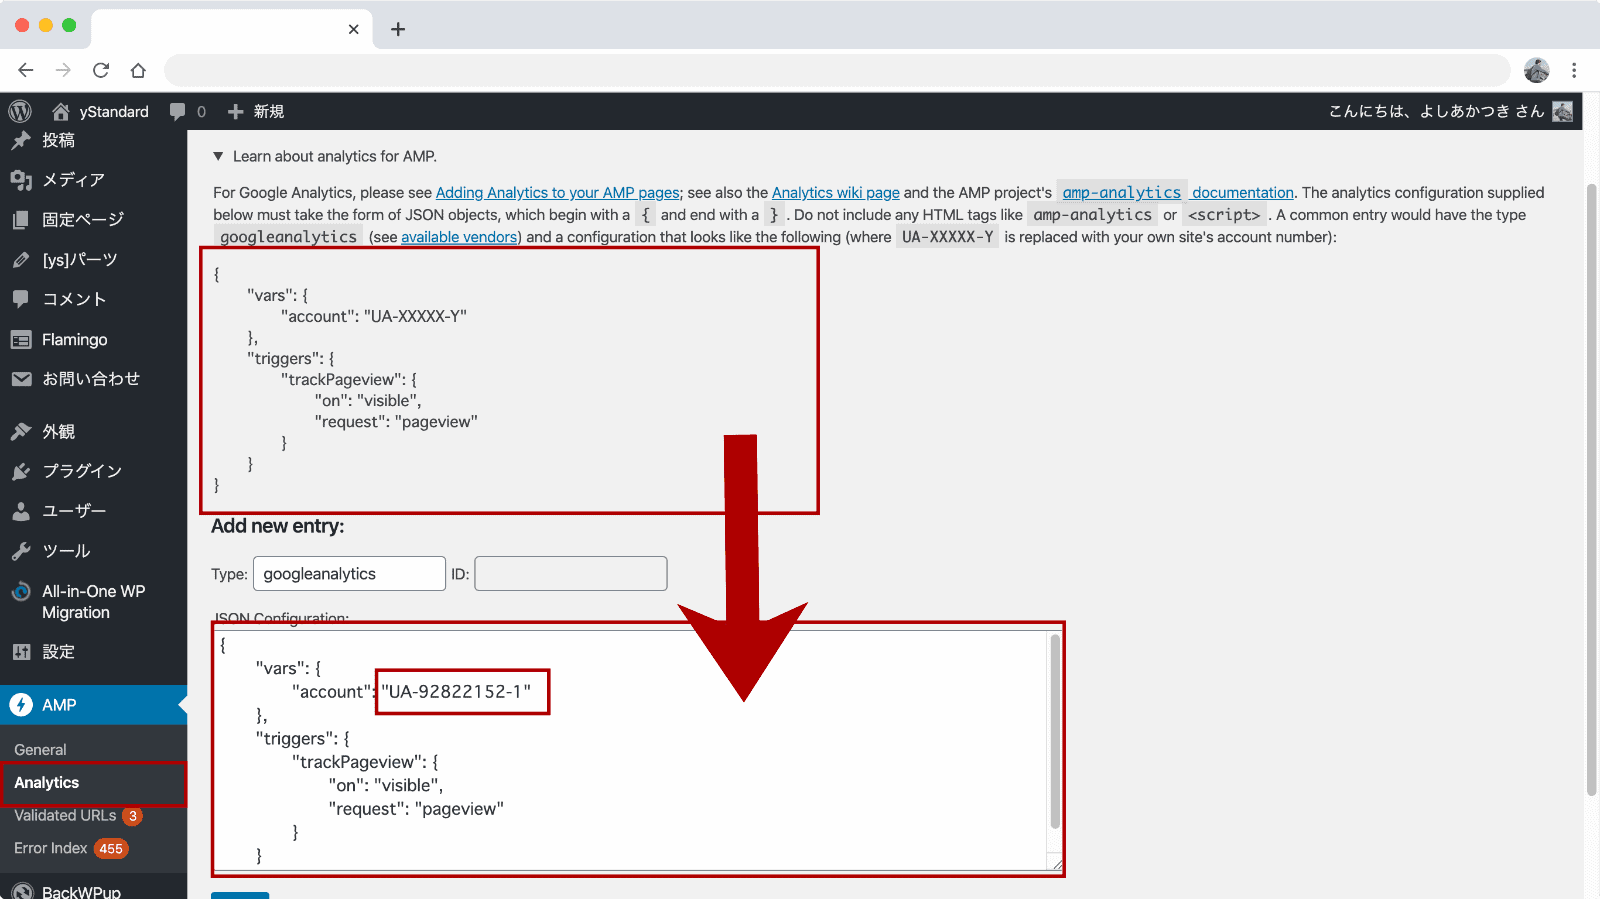Open お問い合わせ mail icon
The image size is (1600, 899).
21,379
